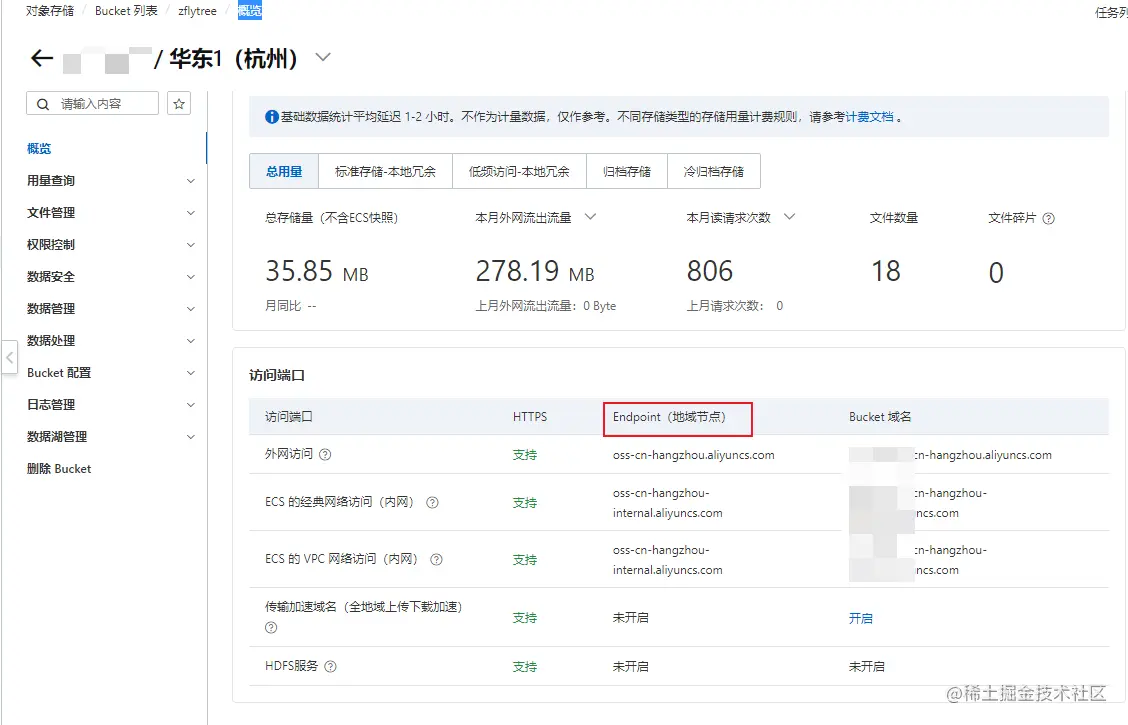Expand 日志管理 in the sidebar

click(x=191, y=405)
